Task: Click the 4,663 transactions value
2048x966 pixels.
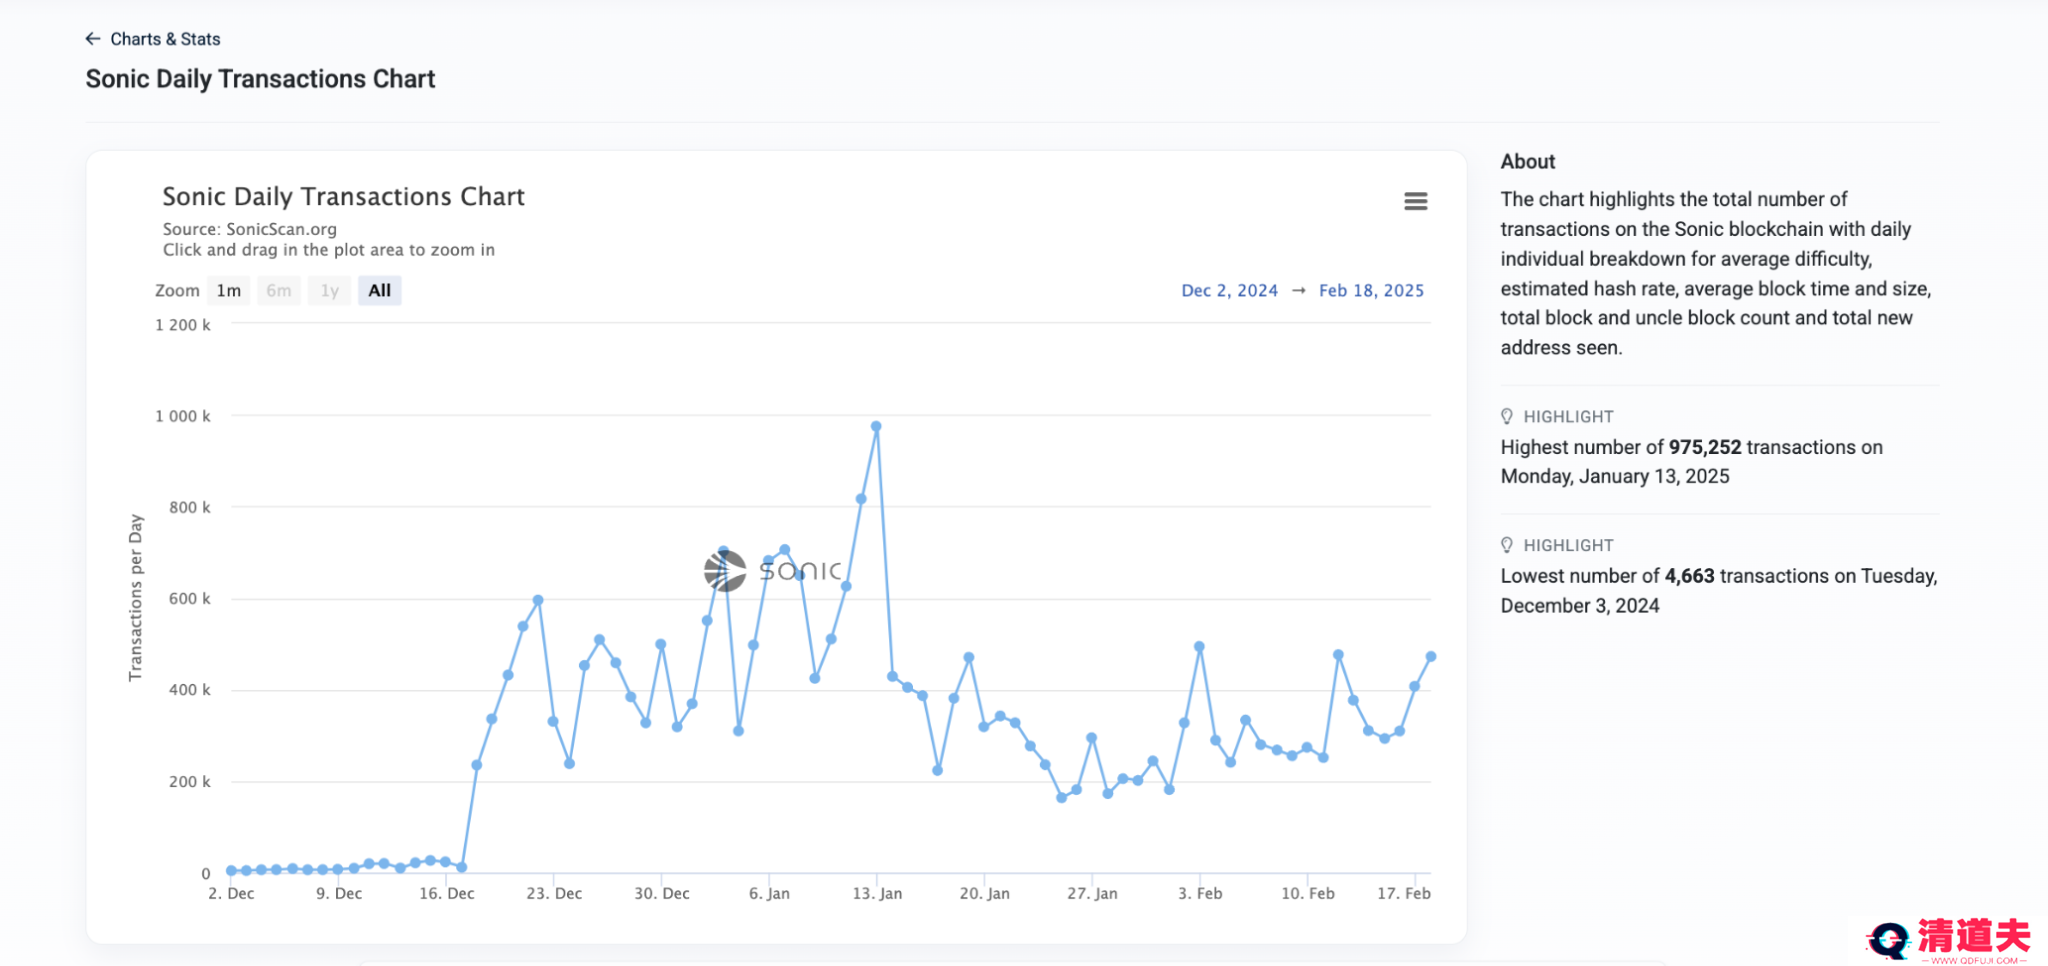Action: 1689,576
